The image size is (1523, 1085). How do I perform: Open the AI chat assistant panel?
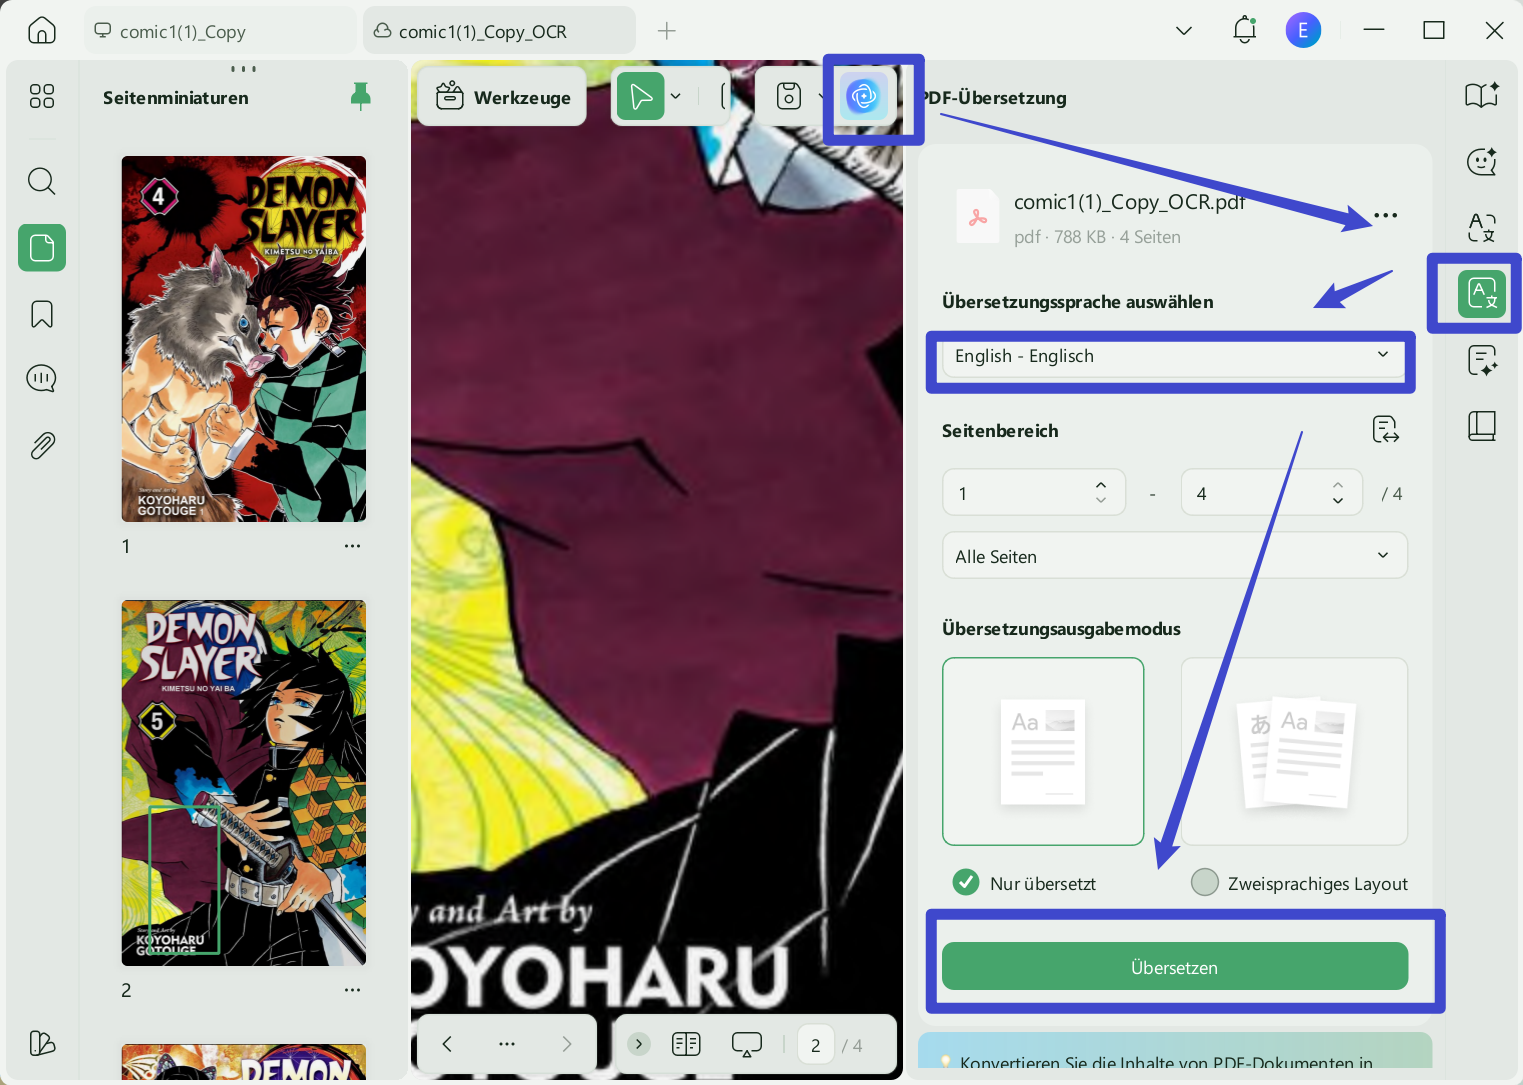click(x=1481, y=161)
